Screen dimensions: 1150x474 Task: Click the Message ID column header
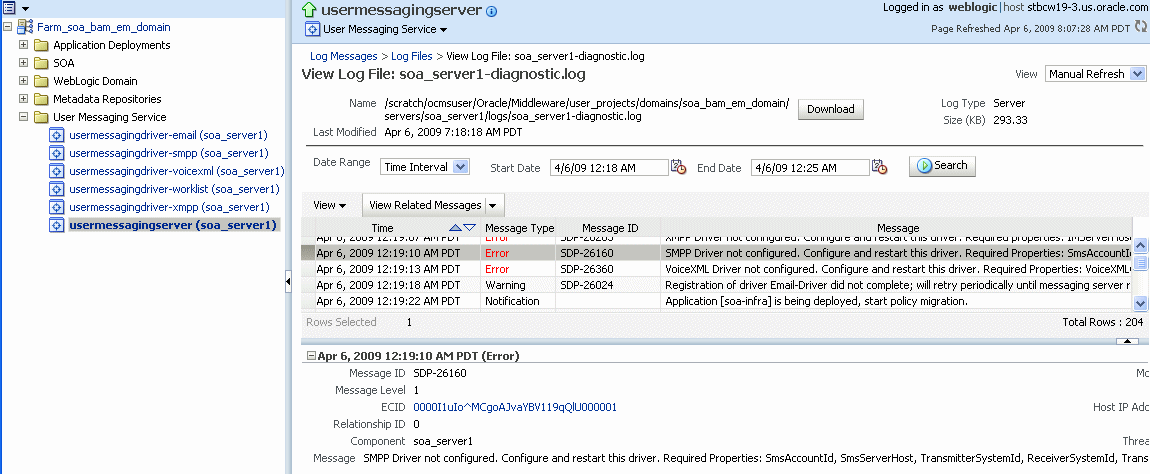click(x=609, y=228)
